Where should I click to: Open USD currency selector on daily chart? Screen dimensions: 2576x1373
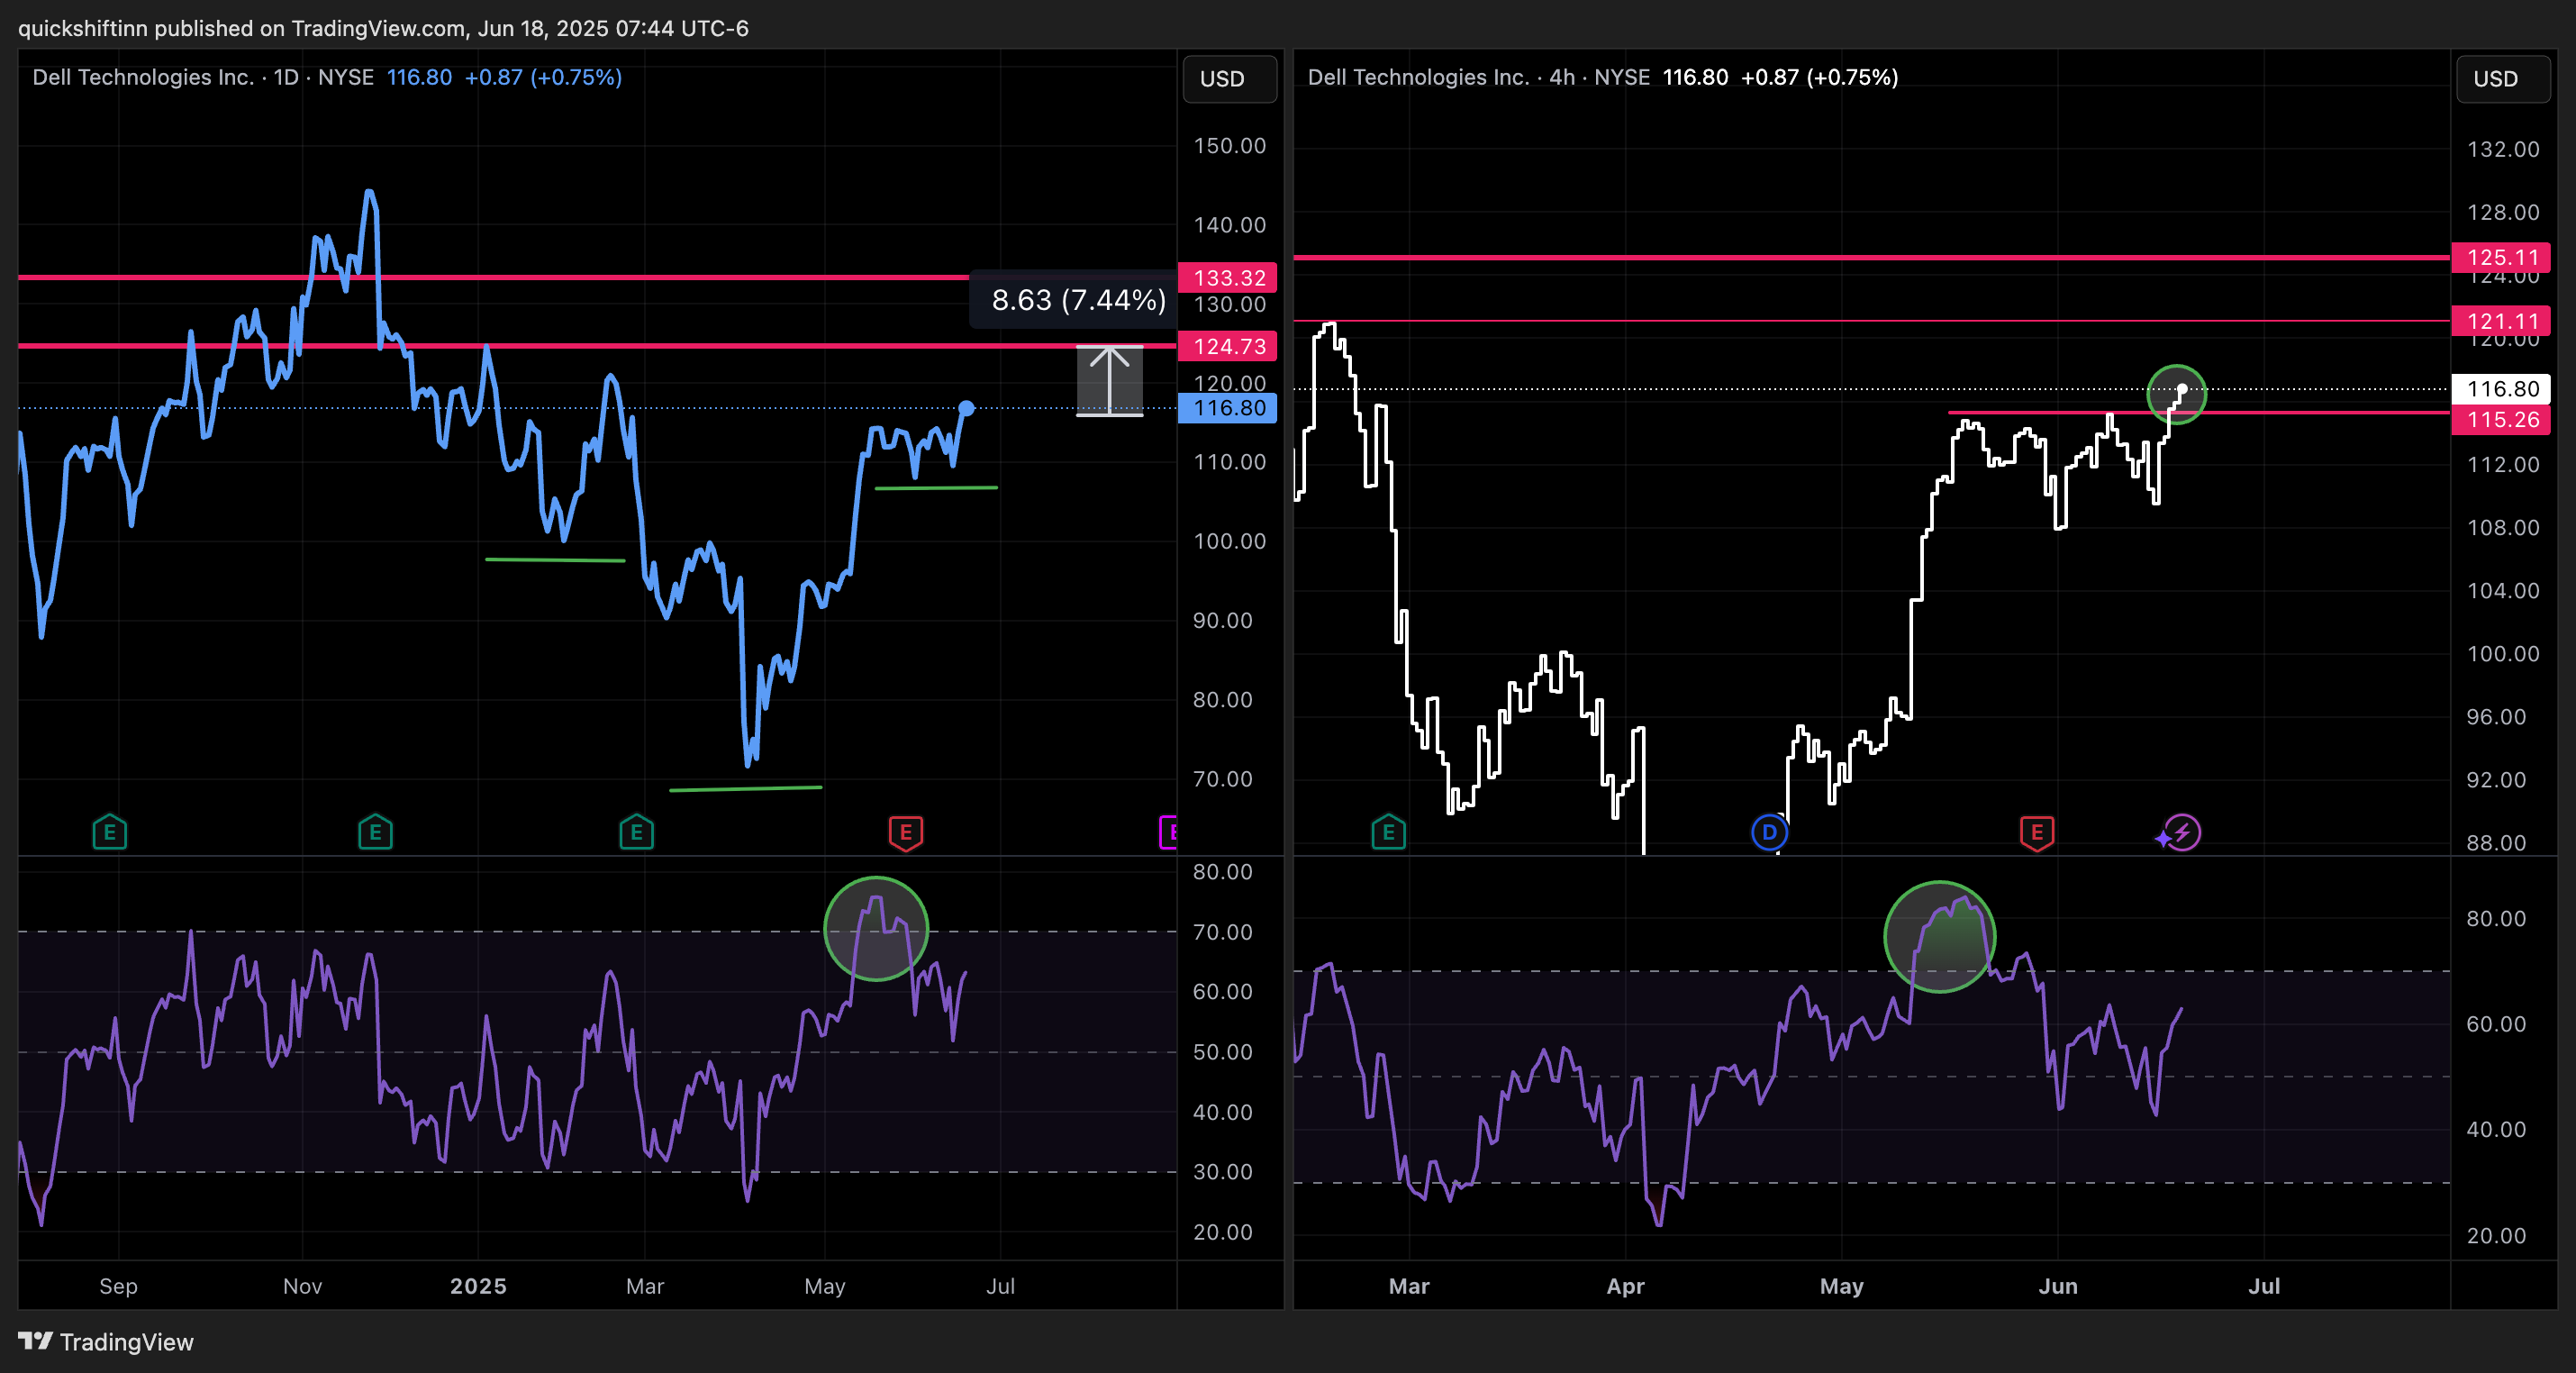pos(1229,79)
